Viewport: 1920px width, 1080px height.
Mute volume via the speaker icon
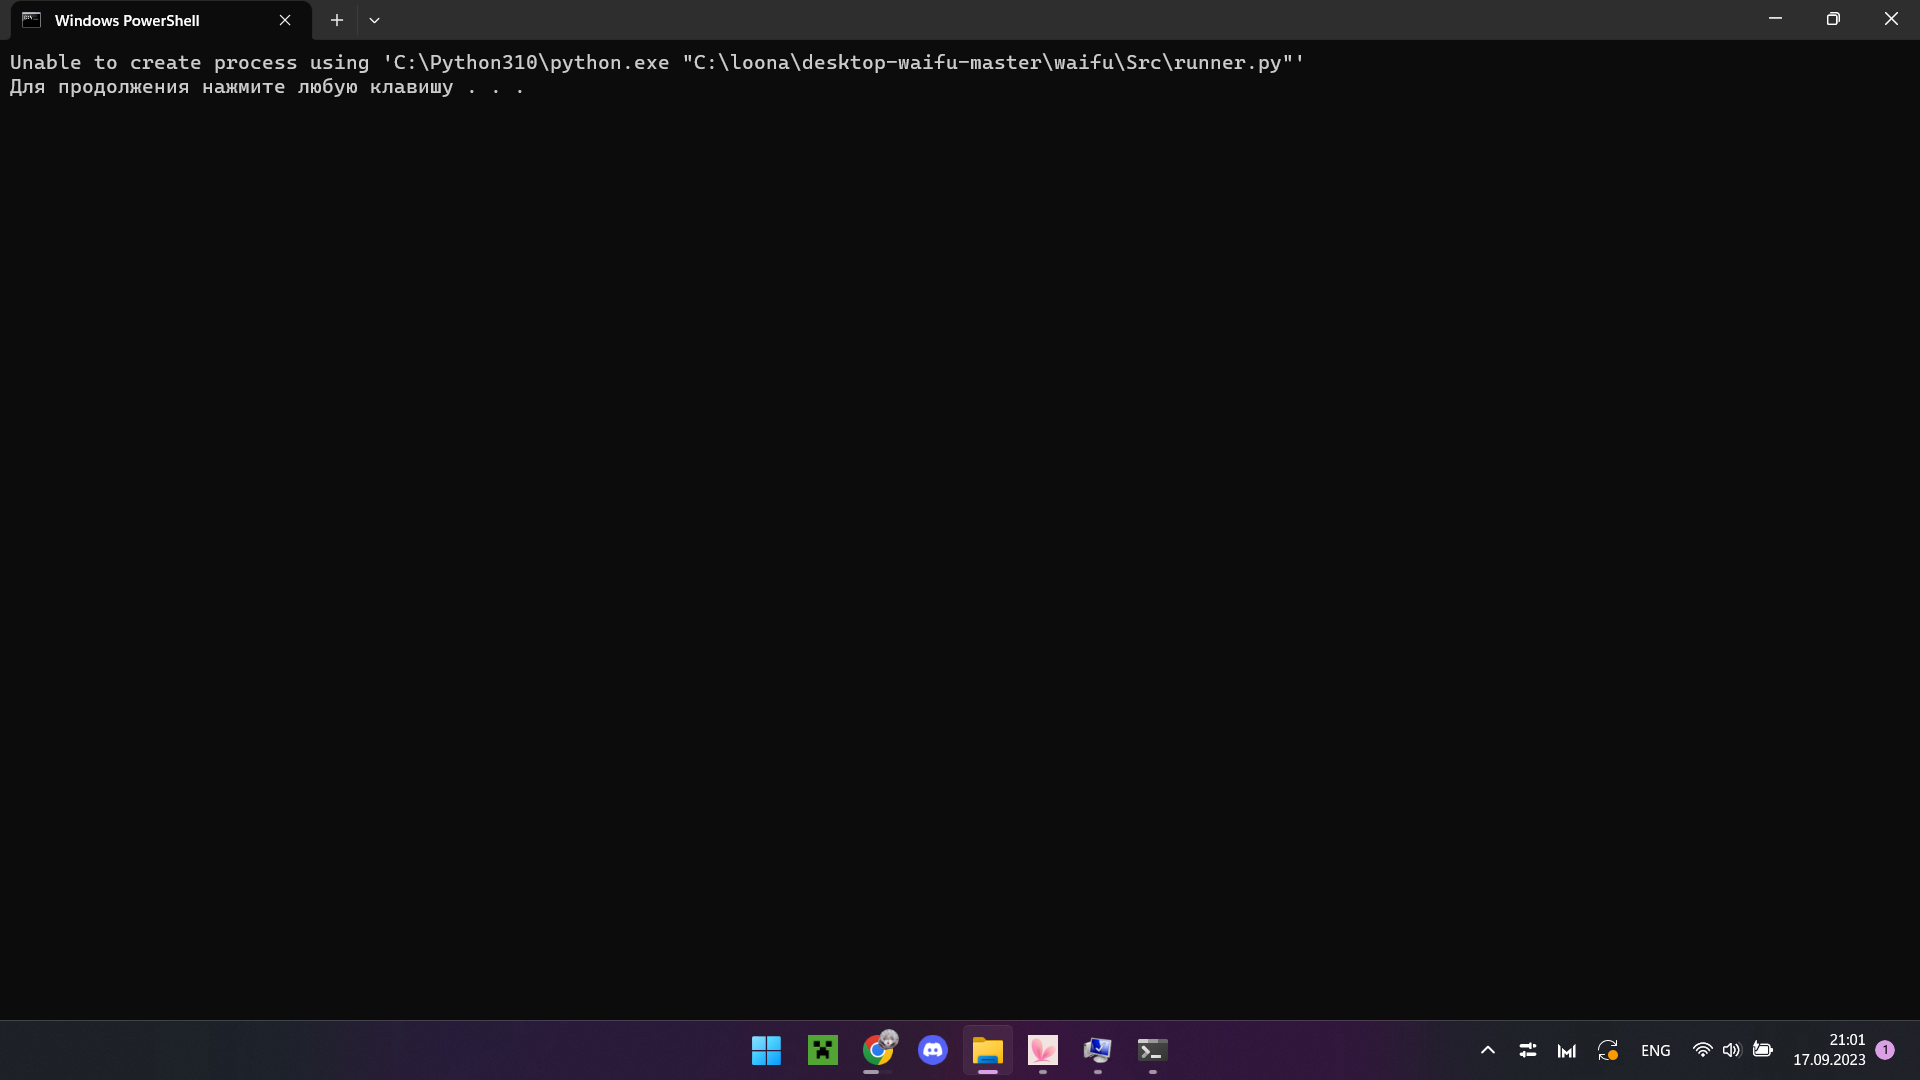point(1732,1050)
